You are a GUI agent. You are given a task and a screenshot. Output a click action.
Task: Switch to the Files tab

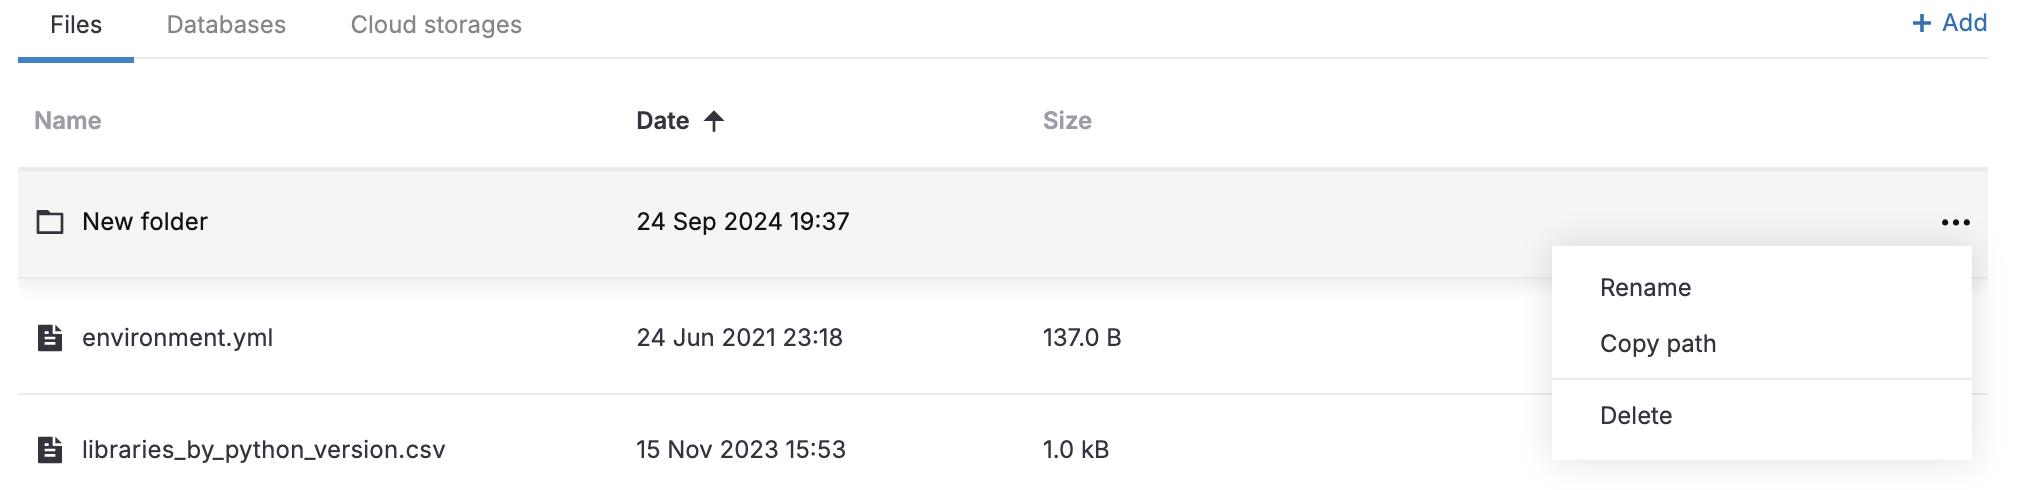[x=76, y=25]
